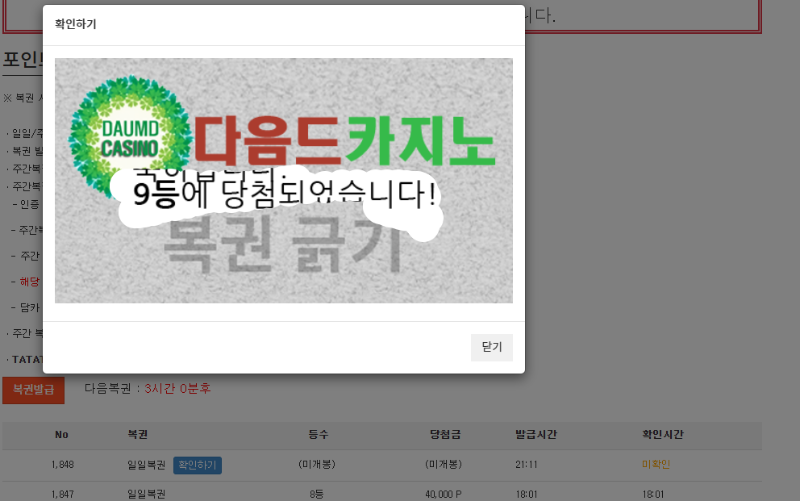Click the 확인하기 dialog title
Viewport: 800px width, 501px height.
(76, 24)
